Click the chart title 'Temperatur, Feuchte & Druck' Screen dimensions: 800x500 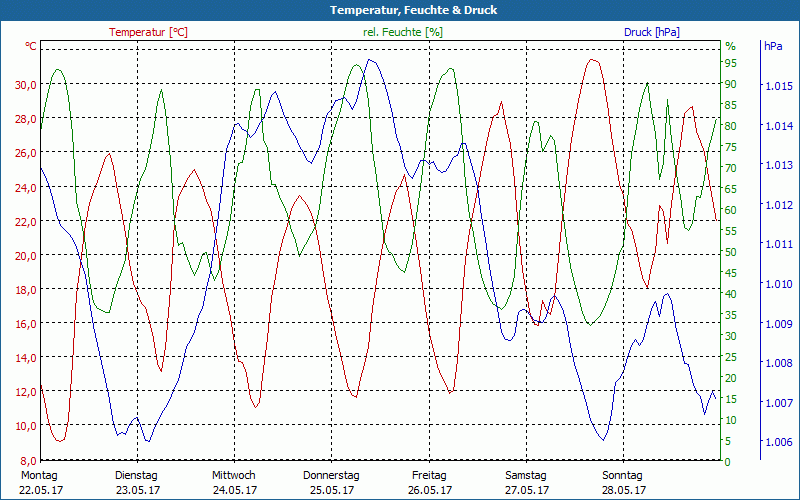[399, 10]
